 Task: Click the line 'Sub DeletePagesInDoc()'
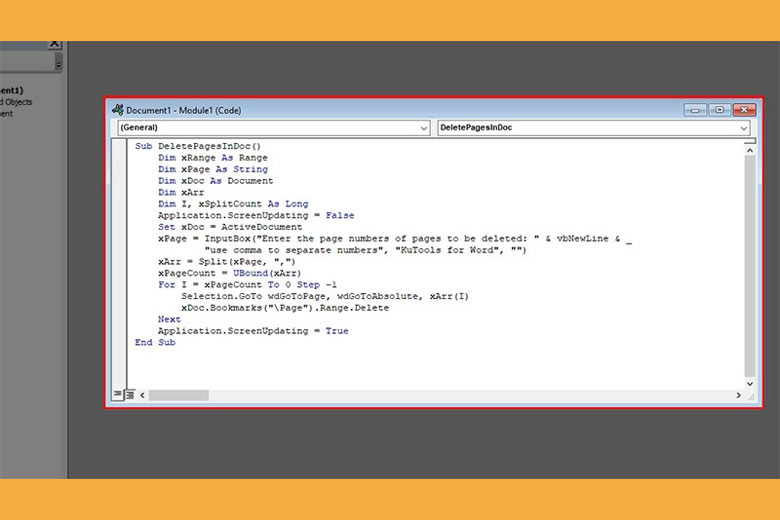point(197,146)
